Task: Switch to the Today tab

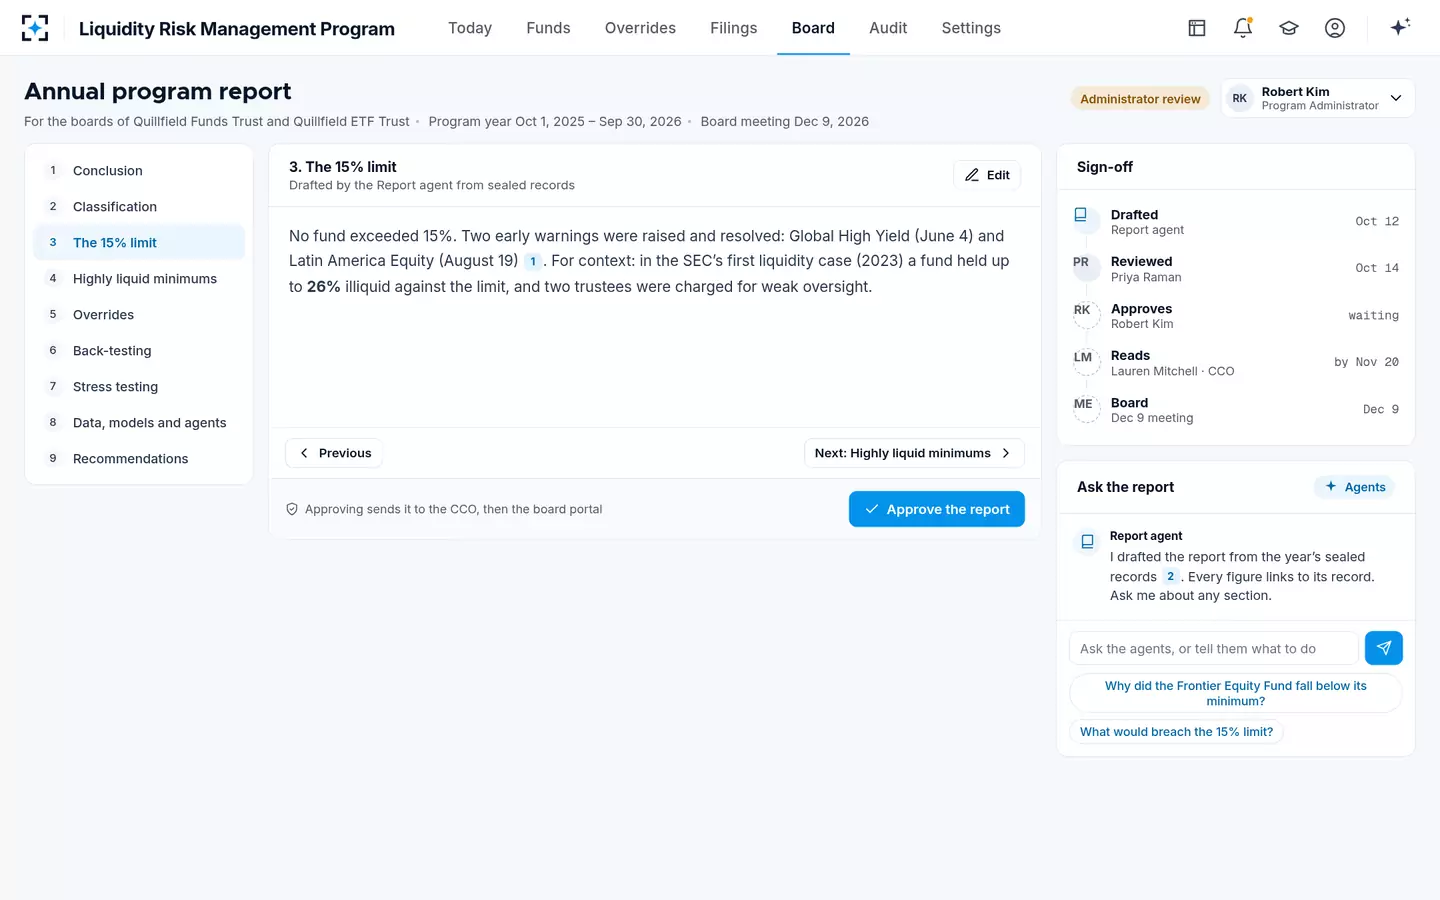Action: (470, 28)
